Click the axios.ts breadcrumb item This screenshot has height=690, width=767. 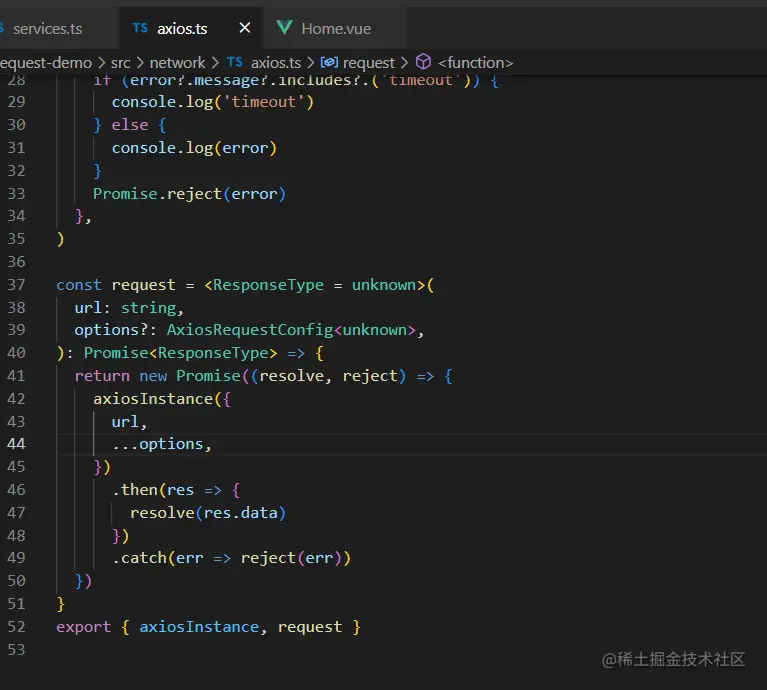(x=276, y=63)
